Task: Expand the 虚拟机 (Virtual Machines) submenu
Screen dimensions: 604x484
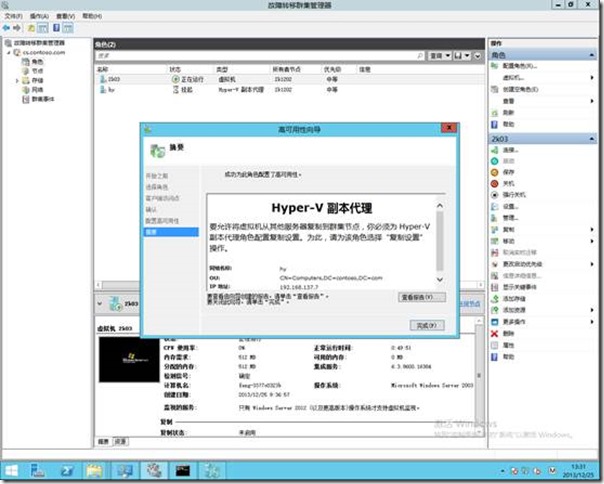Action: pos(592,78)
